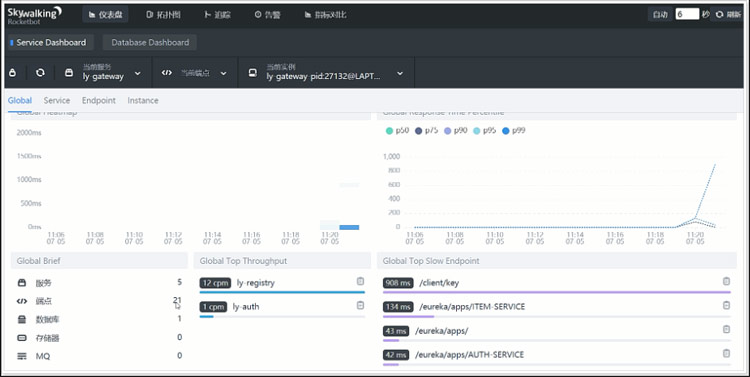
Task: Click the 数据库 database icon in Global Brief
Action: pyautogui.click(x=22, y=319)
